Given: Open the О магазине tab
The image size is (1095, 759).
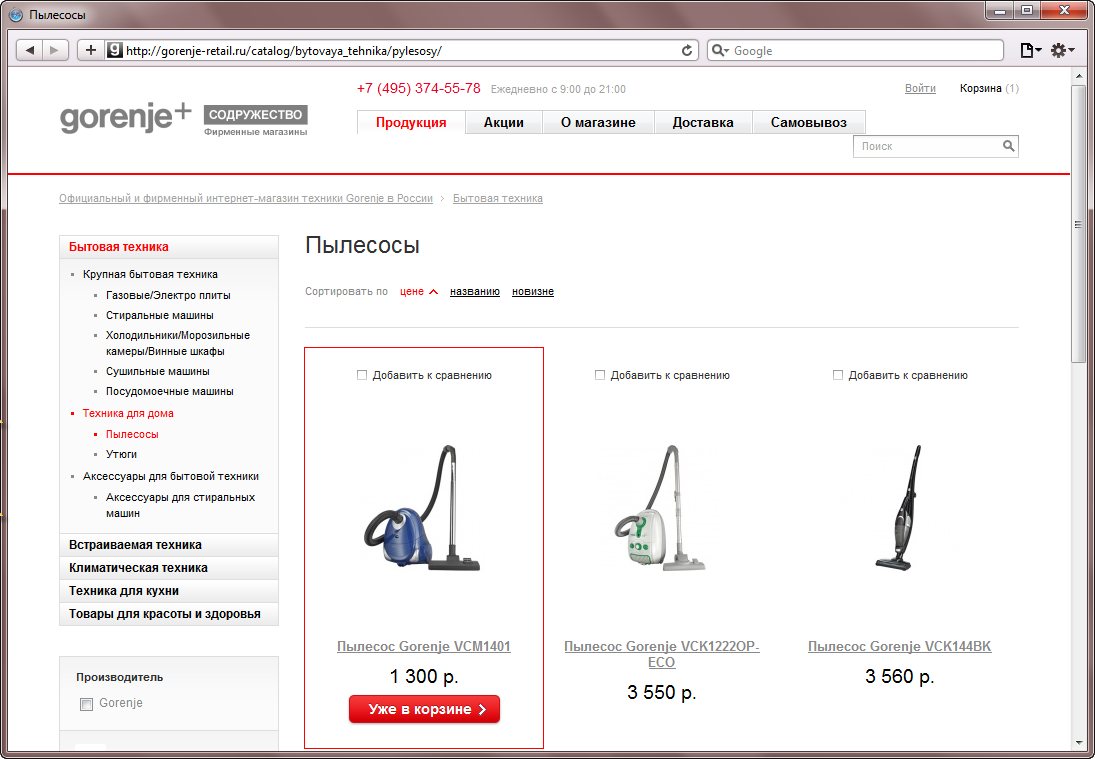Looking at the screenshot, I should coord(598,122).
